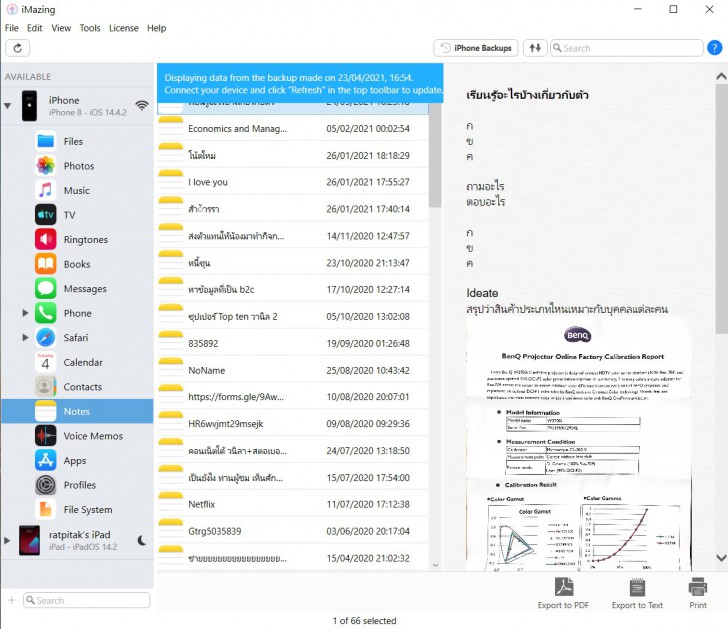
Task: Open the Photos section icon
Action: click(46, 165)
